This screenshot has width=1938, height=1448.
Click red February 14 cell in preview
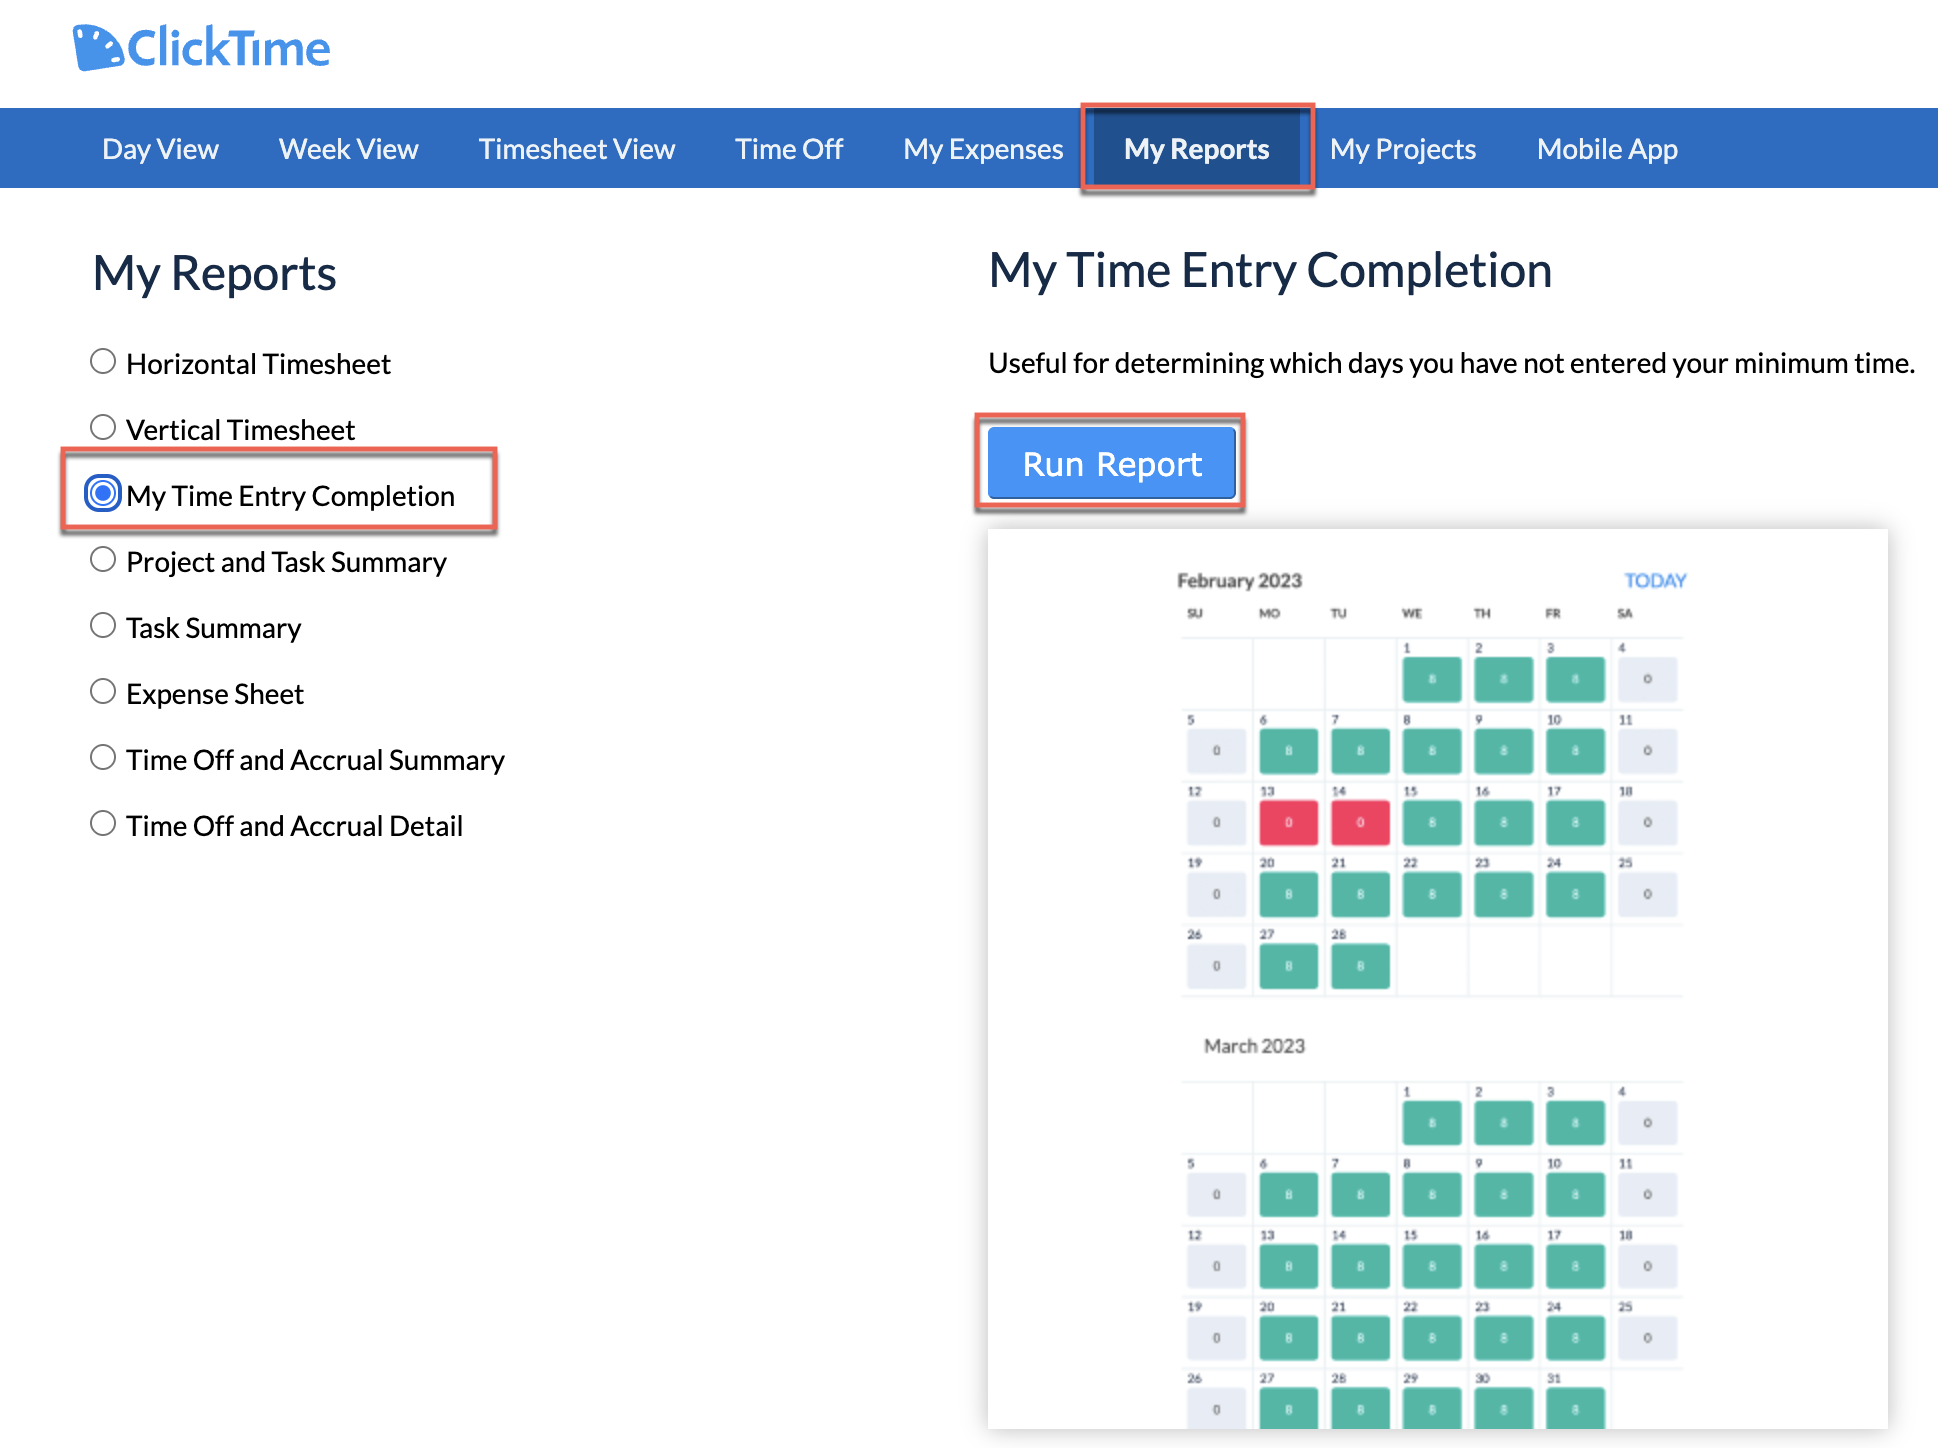[x=1360, y=822]
